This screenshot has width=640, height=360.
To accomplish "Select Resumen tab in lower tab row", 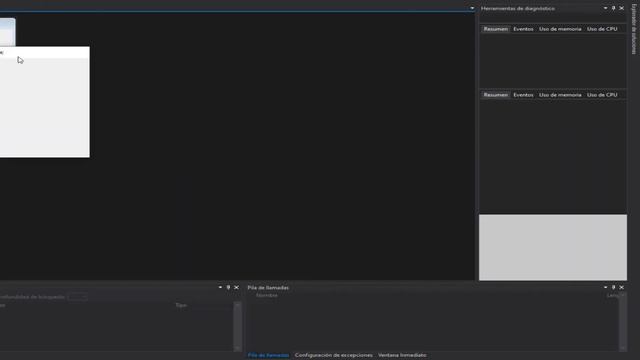I will click(496, 95).
